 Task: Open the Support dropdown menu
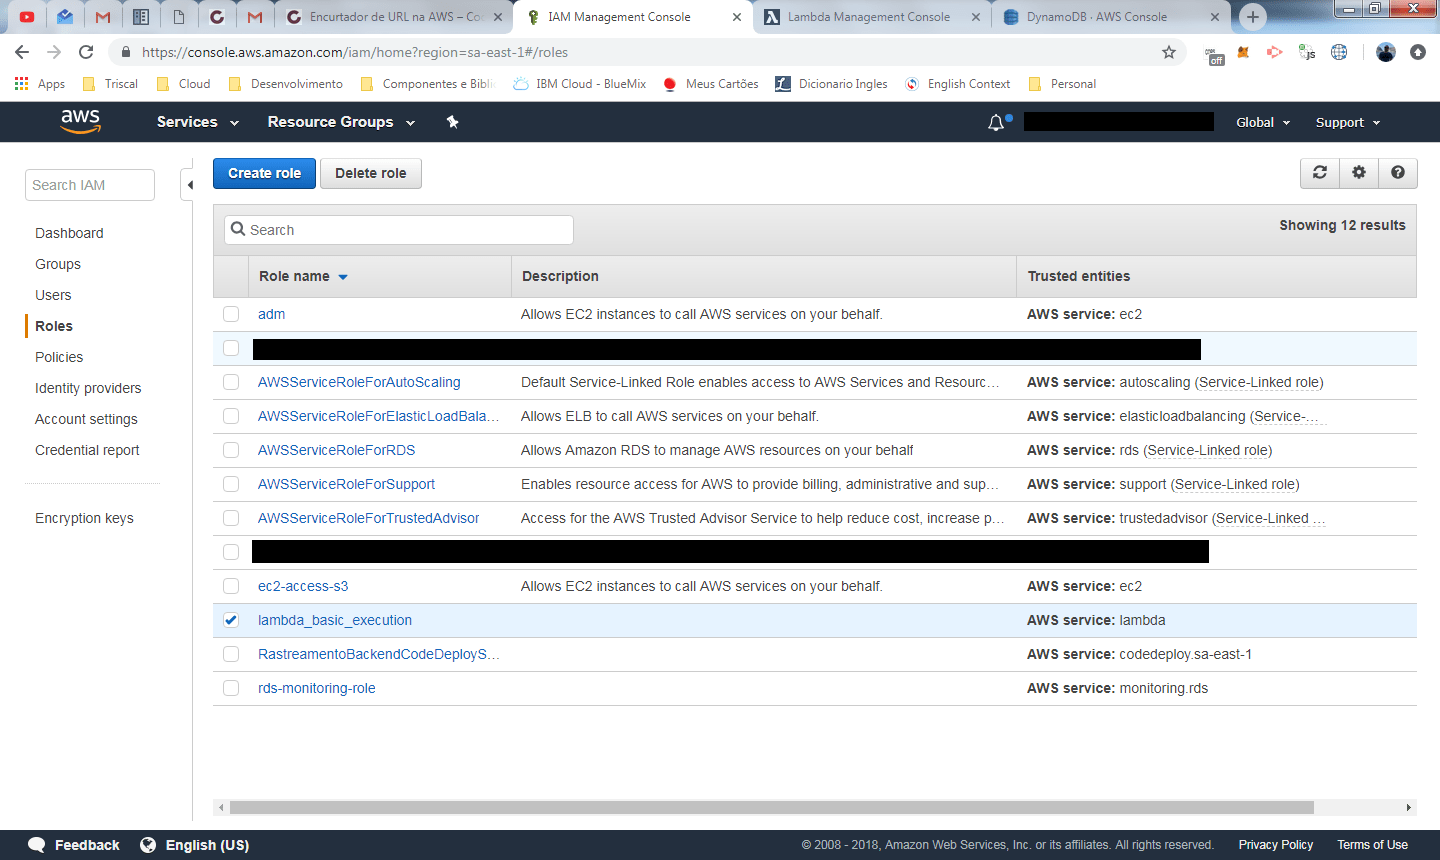[x=1348, y=122]
